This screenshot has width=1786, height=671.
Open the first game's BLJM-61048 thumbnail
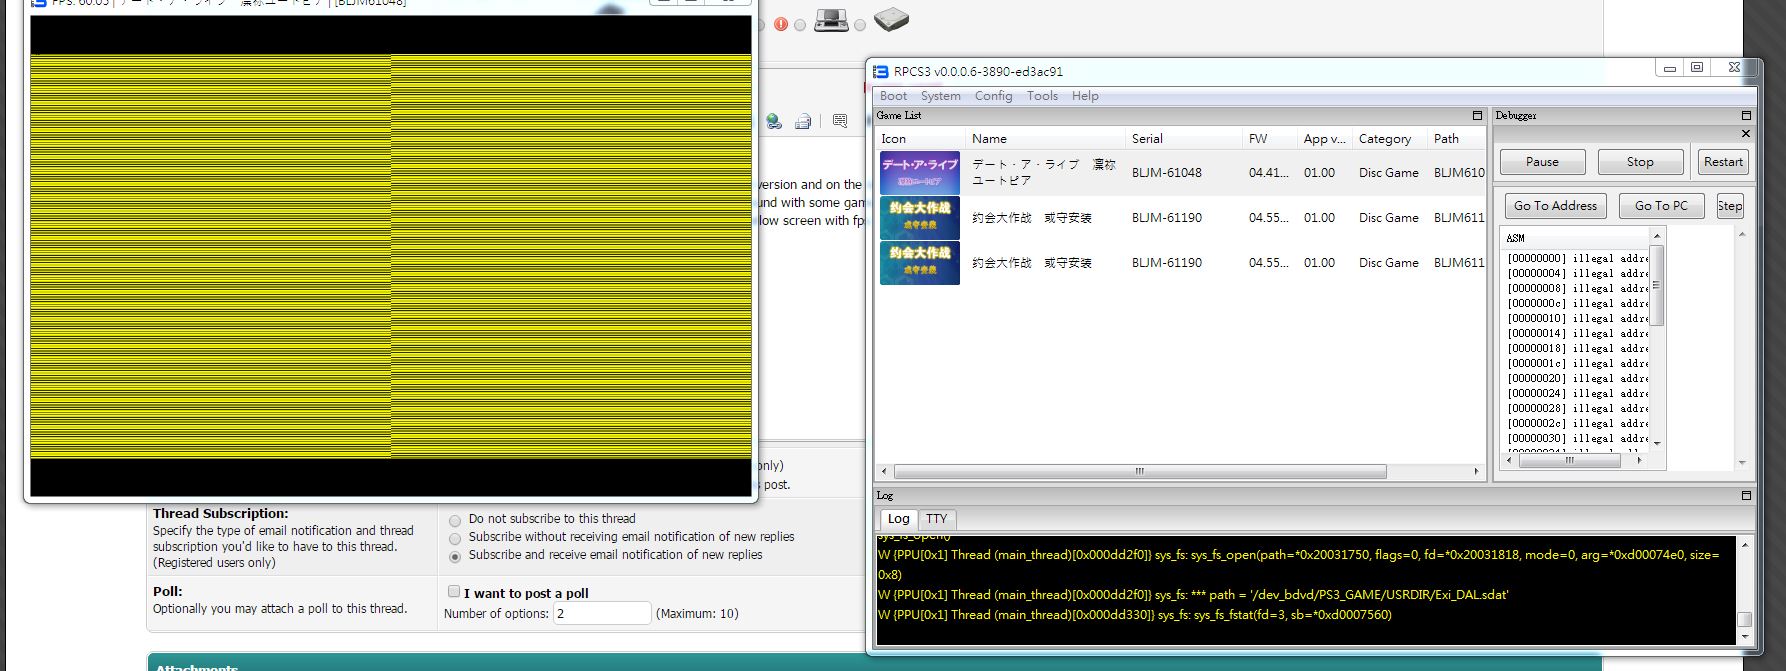[x=919, y=173]
